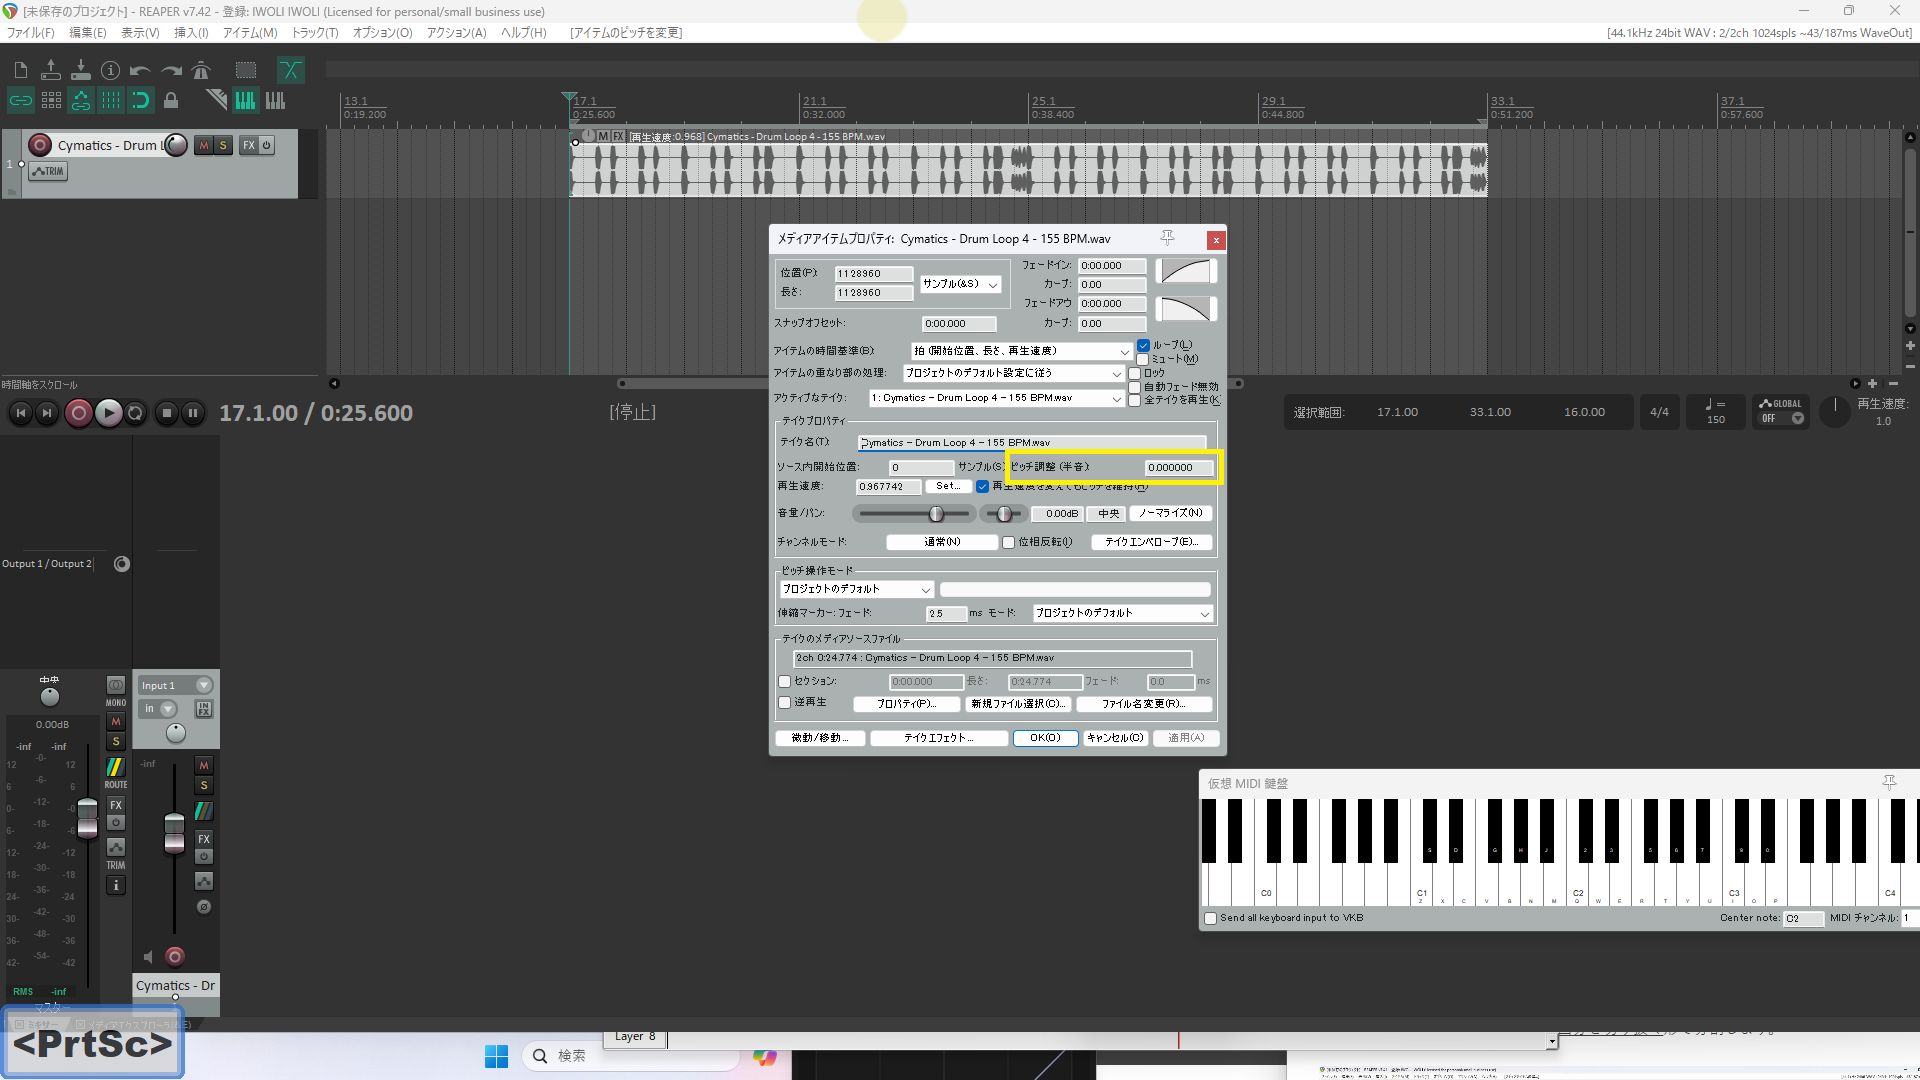Click the テイクエフェクト button
Screen dimensions: 1920x1080
[938, 738]
